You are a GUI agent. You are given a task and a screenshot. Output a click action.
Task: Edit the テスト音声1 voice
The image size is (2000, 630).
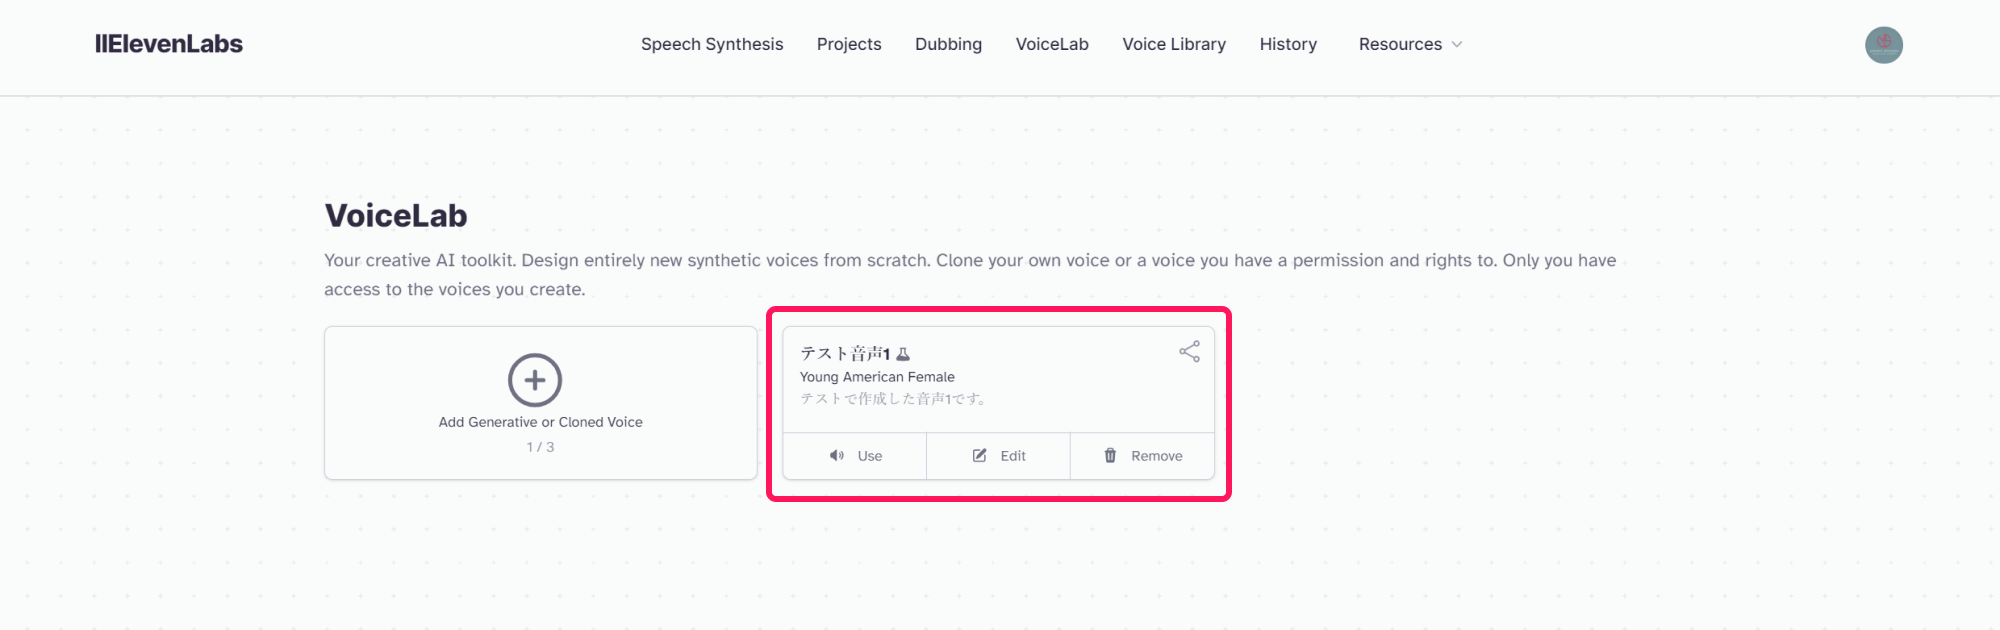click(x=999, y=456)
